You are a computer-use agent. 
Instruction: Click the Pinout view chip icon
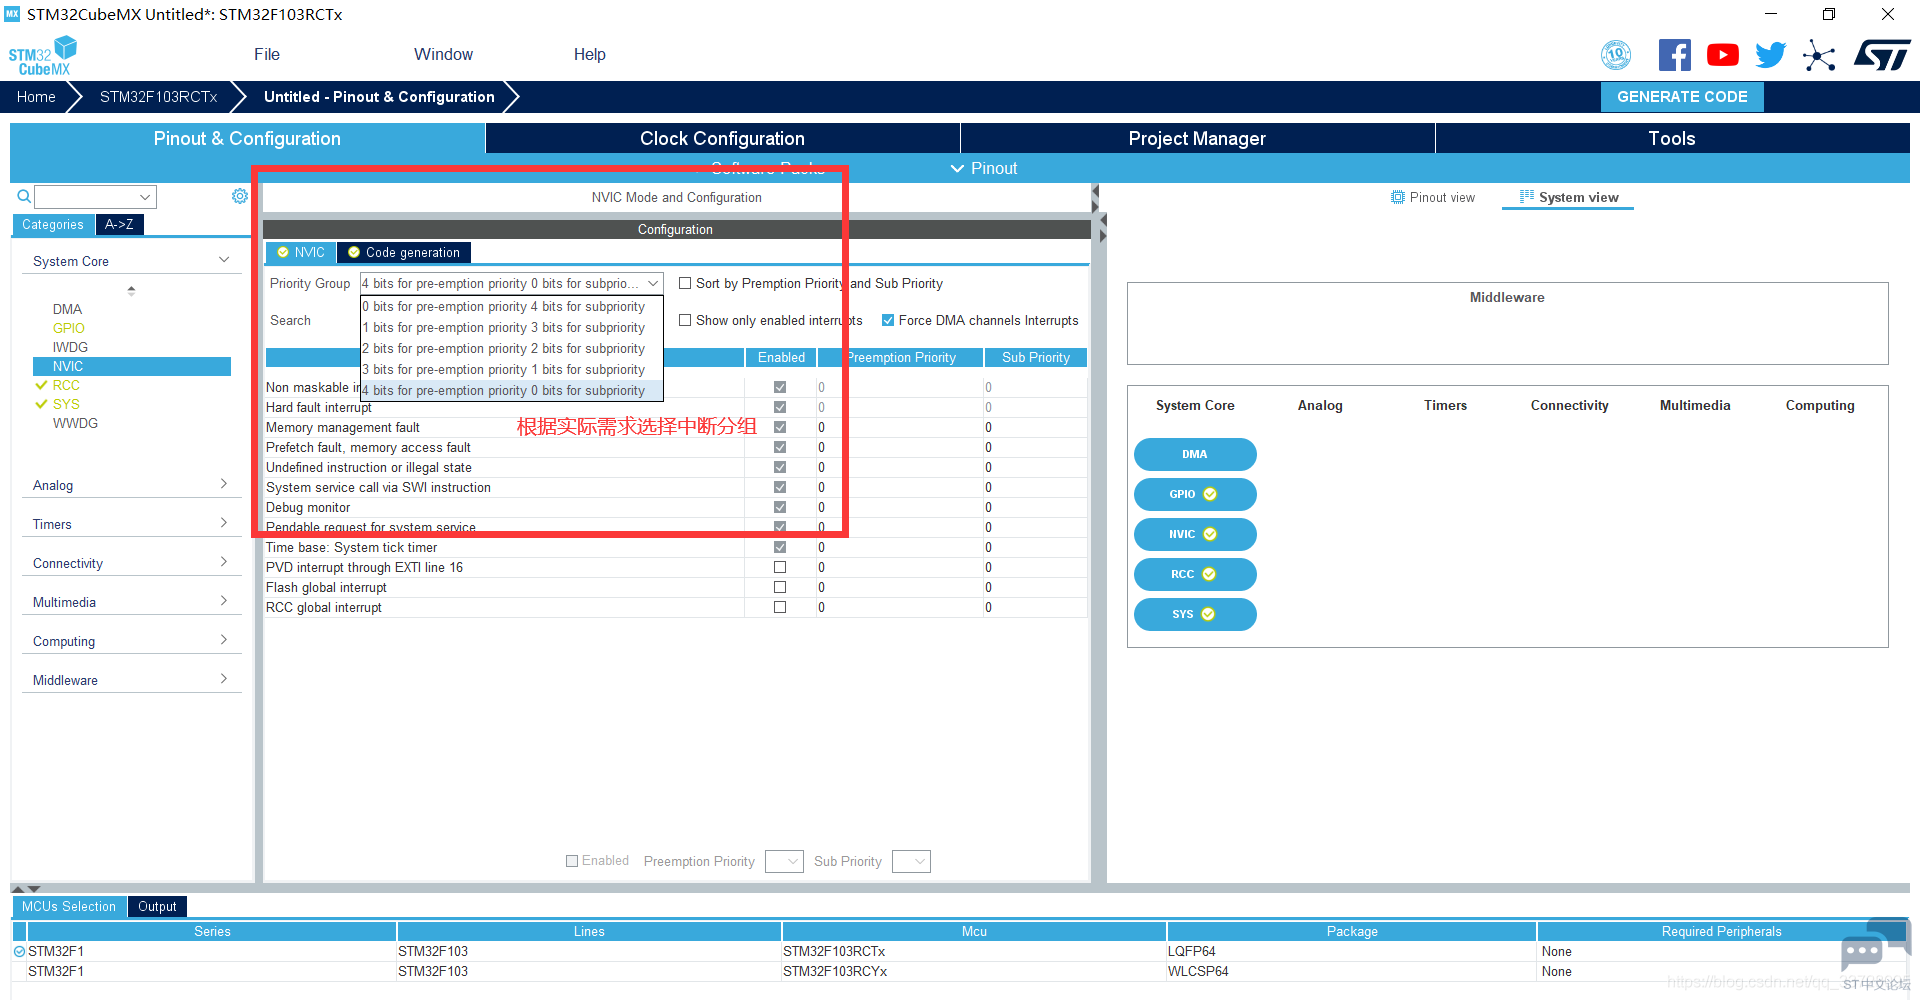[x=1398, y=197]
